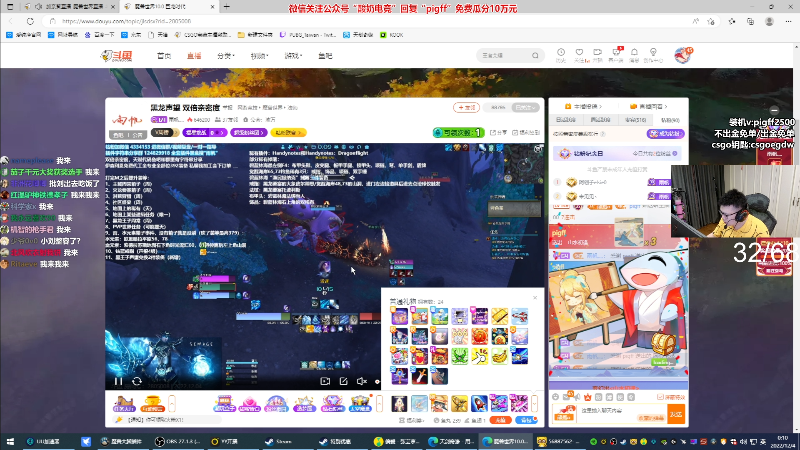Open 鱼吧 in Douyu navigation
800x450 pixels.
[x=326, y=56]
